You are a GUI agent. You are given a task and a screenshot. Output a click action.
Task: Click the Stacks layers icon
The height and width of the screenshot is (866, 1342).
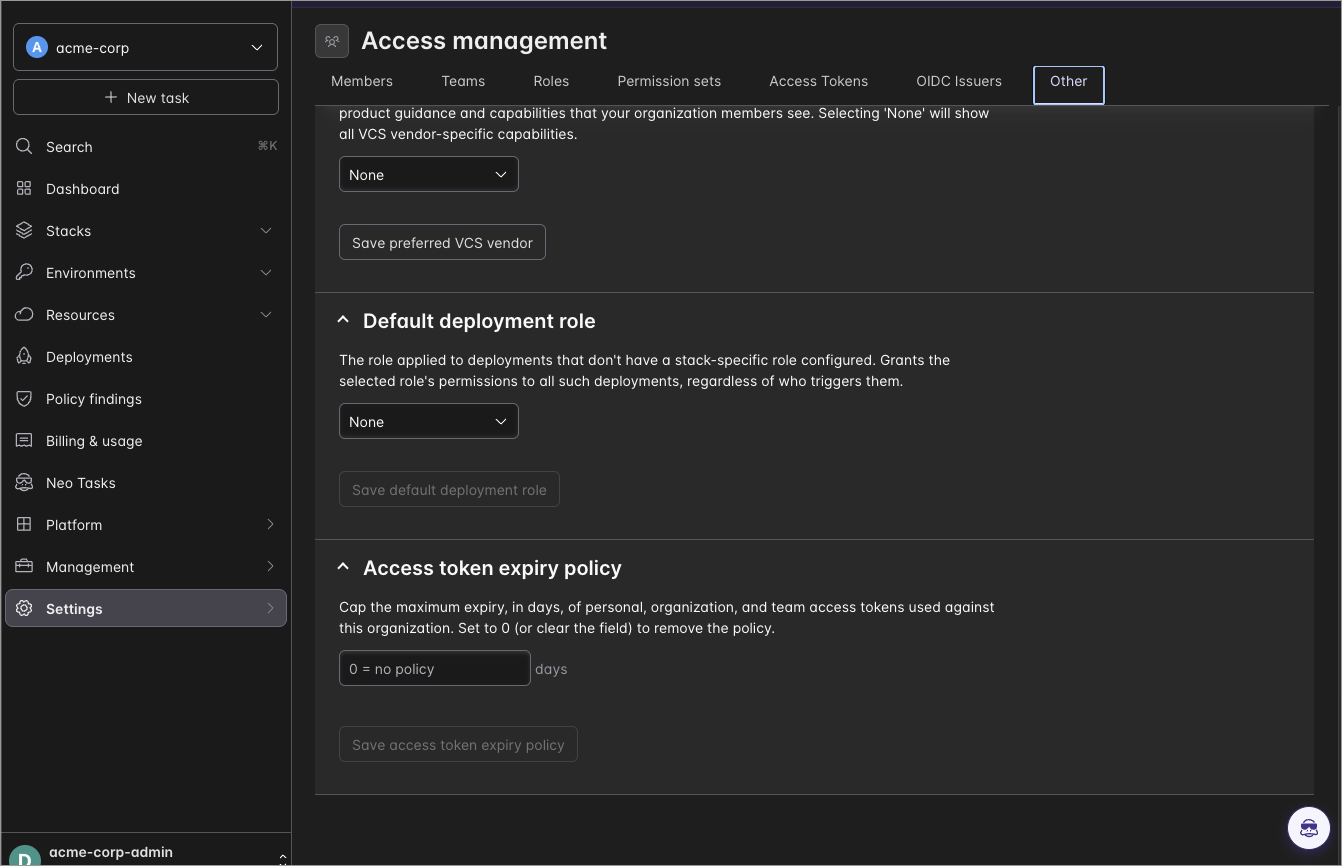pyautogui.click(x=25, y=231)
